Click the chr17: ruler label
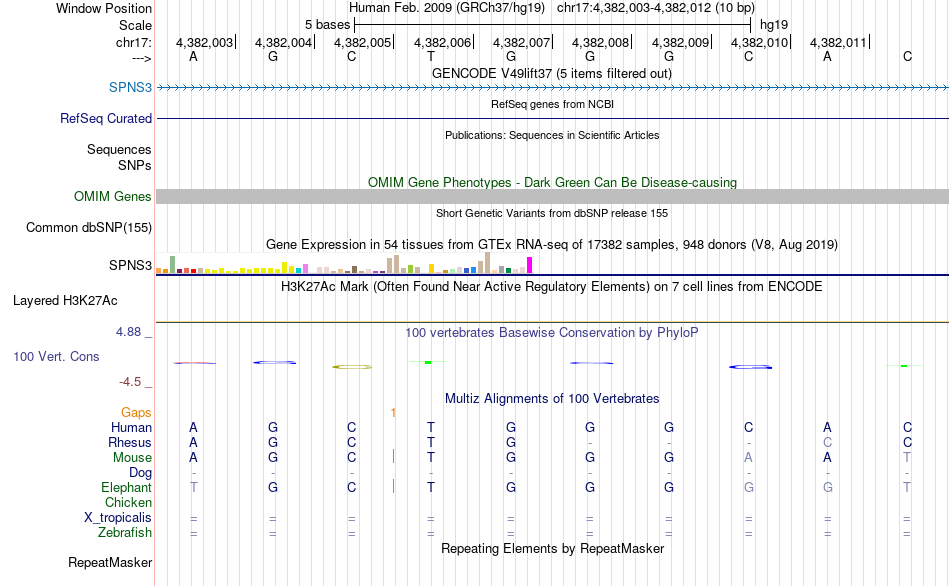 click(x=134, y=42)
